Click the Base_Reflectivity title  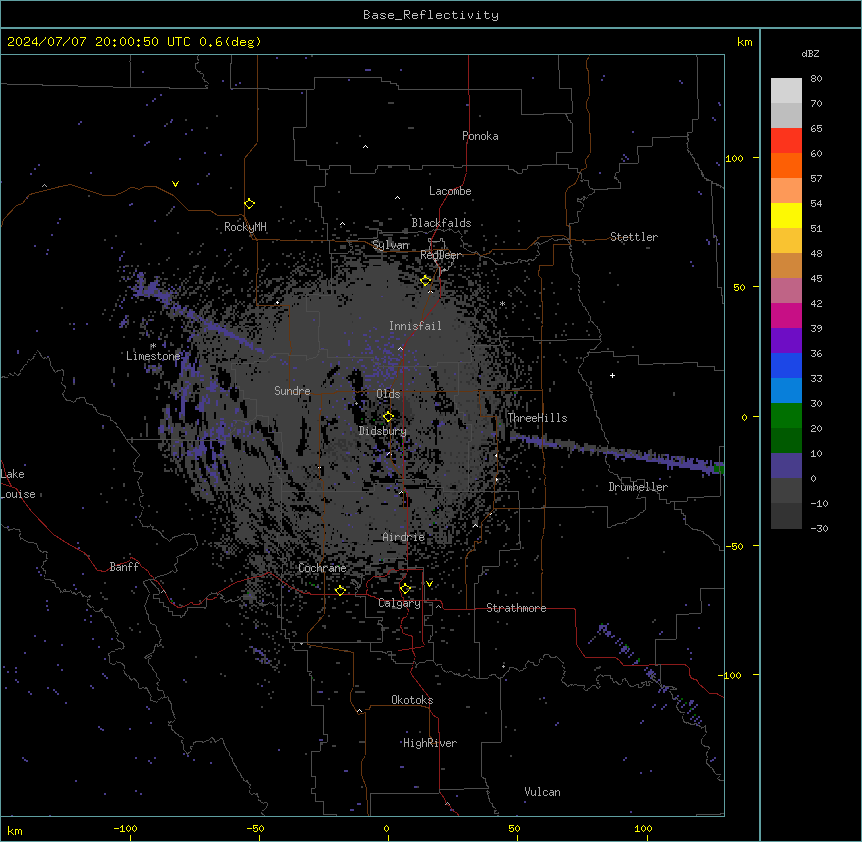[431, 15]
